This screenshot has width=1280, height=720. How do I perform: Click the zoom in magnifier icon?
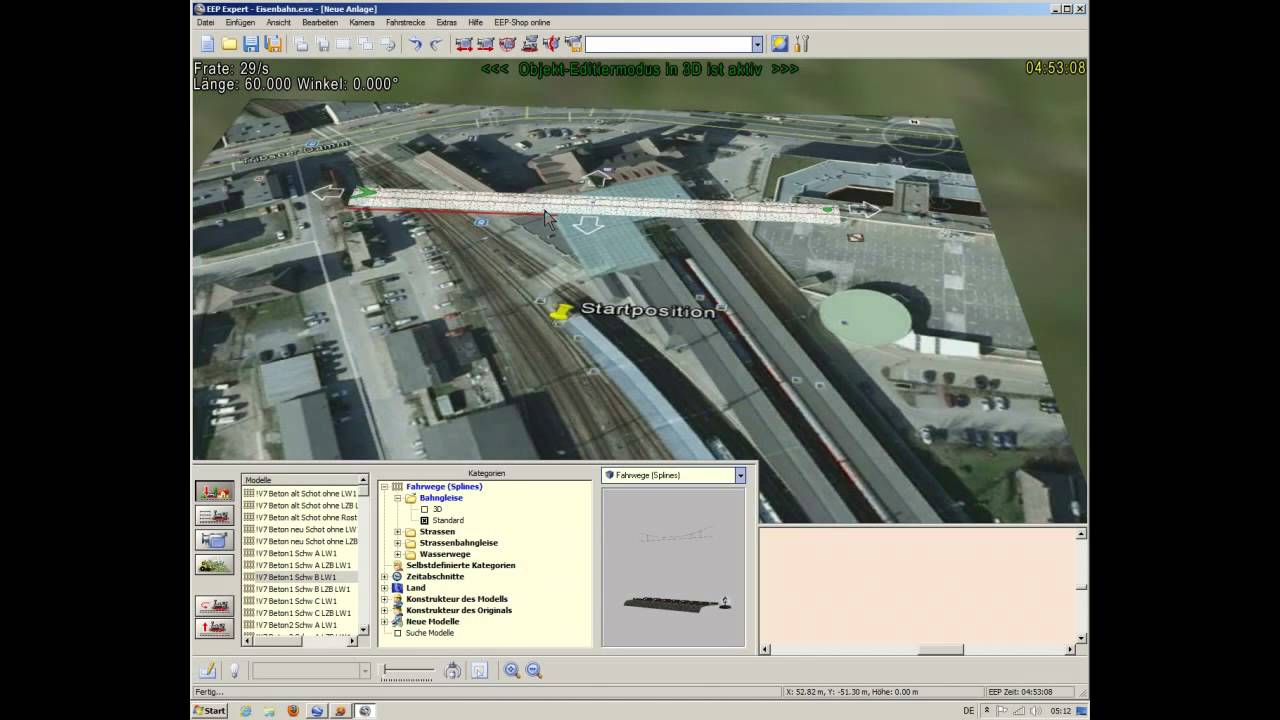pos(512,671)
